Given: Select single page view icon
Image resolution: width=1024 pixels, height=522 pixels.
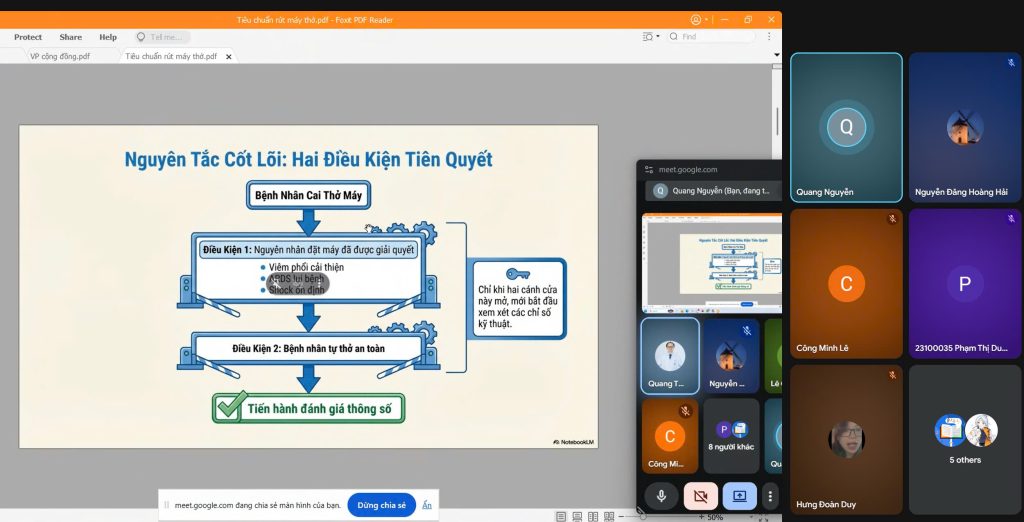Looking at the screenshot, I should 561,516.
